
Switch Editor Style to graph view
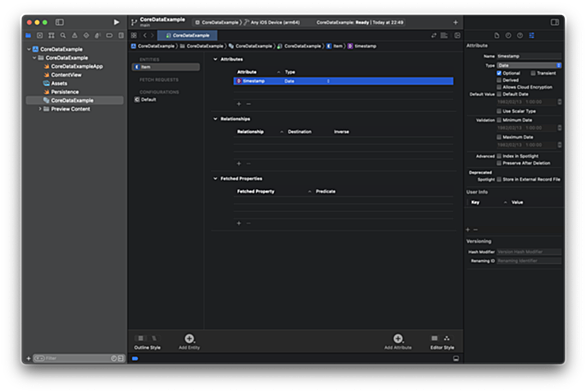(447, 338)
